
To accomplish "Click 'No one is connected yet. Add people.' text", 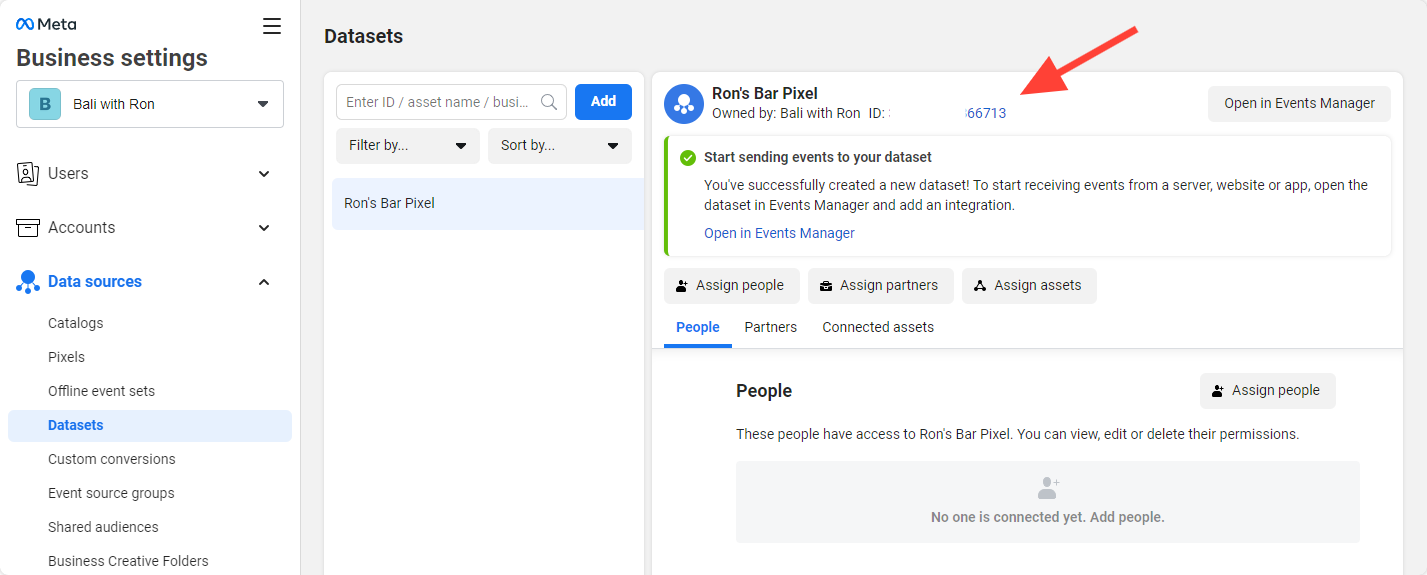I will [1048, 518].
